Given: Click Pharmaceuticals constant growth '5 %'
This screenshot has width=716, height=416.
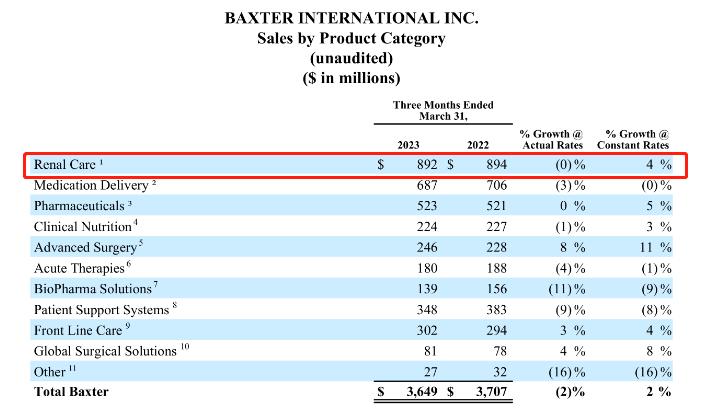Looking at the screenshot, I should [659, 206].
